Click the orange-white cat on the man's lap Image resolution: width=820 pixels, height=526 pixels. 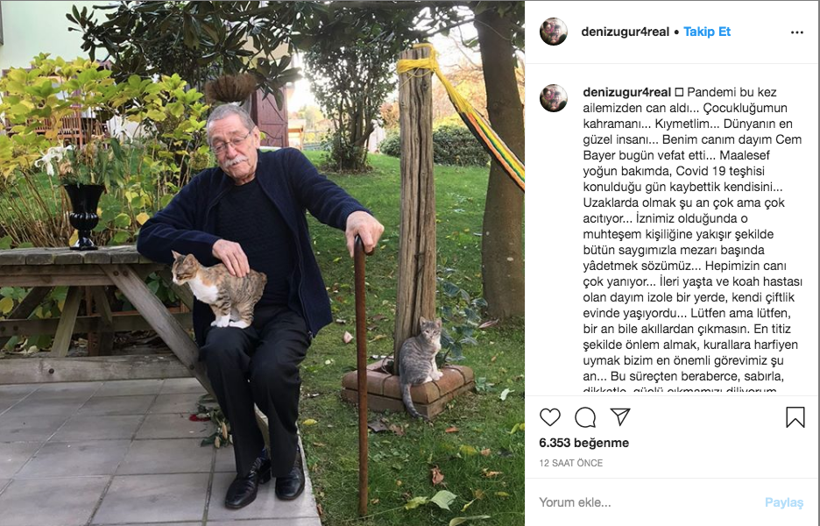tap(219, 290)
